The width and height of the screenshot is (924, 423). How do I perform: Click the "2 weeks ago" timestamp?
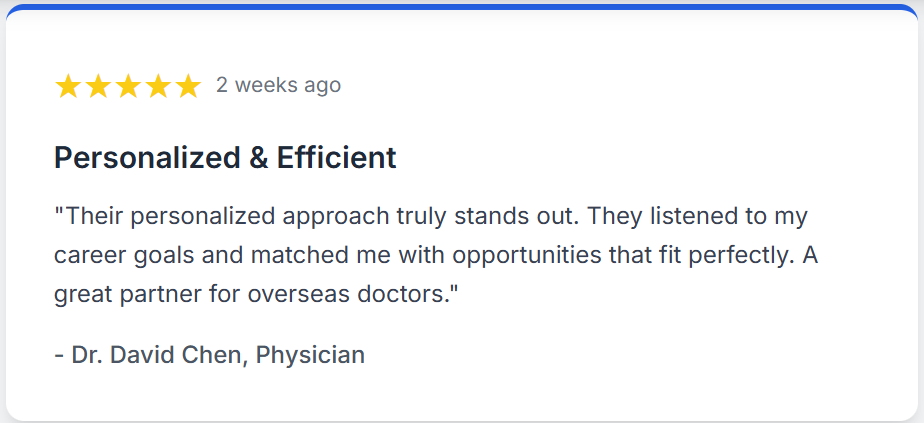[x=278, y=86]
